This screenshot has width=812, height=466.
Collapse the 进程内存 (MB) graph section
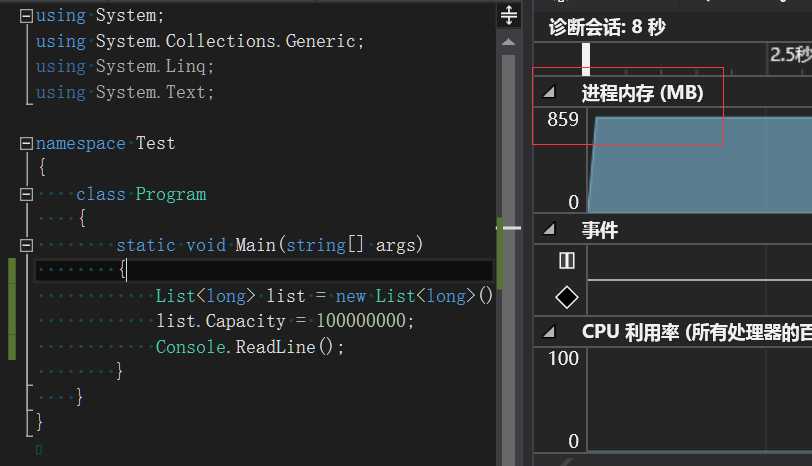pyautogui.click(x=549, y=92)
